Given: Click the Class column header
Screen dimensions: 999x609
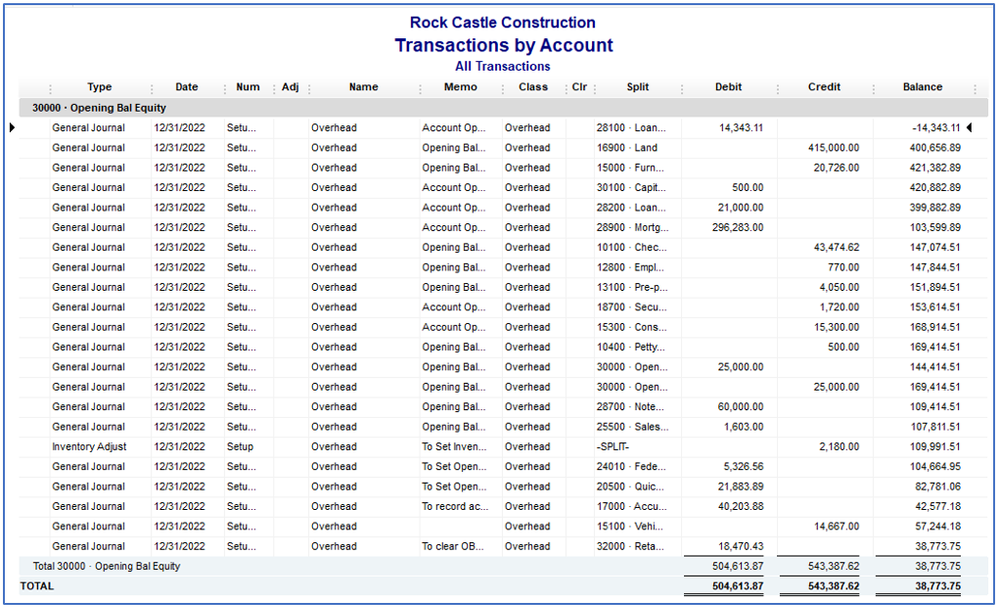Looking at the screenshot, I should (x=533, y=87).
